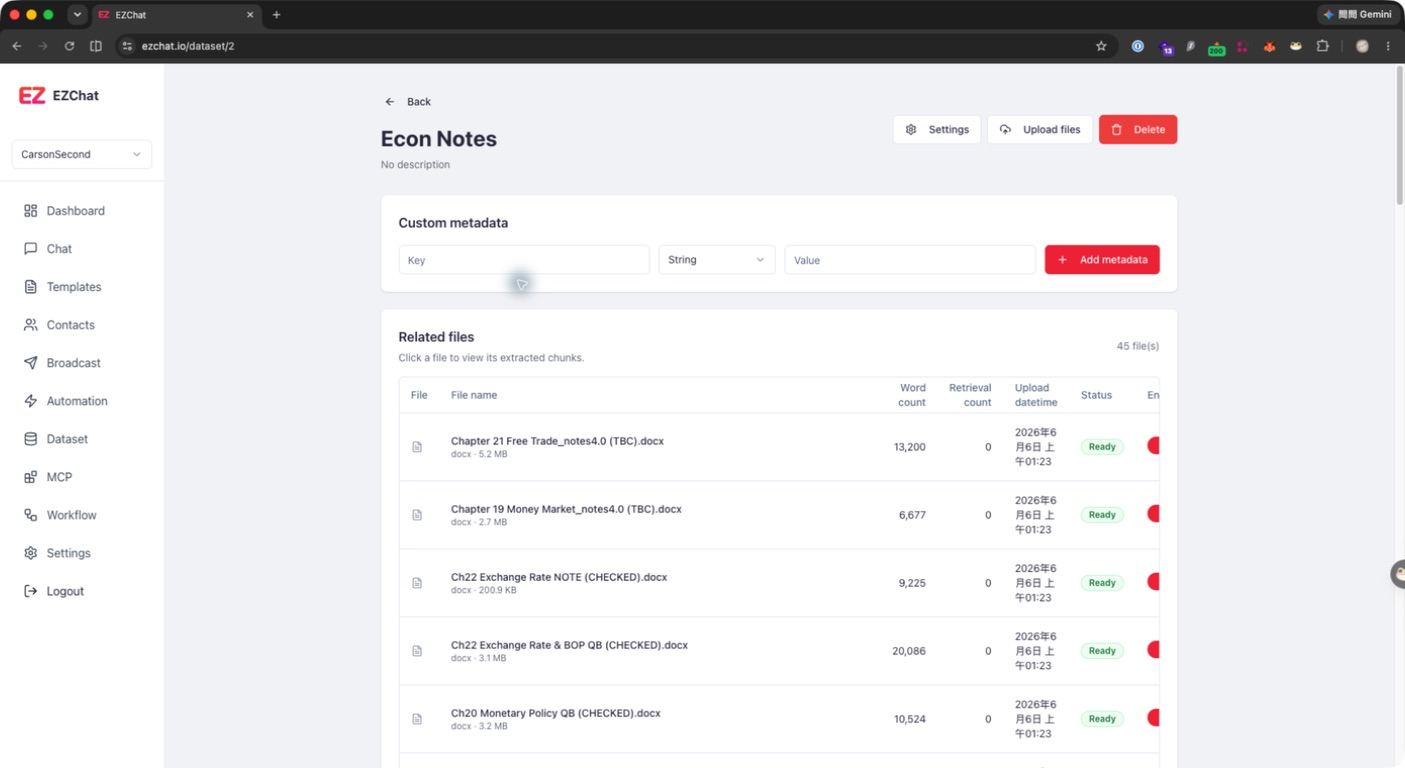Open Ch22 Exchange Rate & BOP QB file
Image resolution: width=1405 pixels, height=768 pixels.
coord(569,645)
